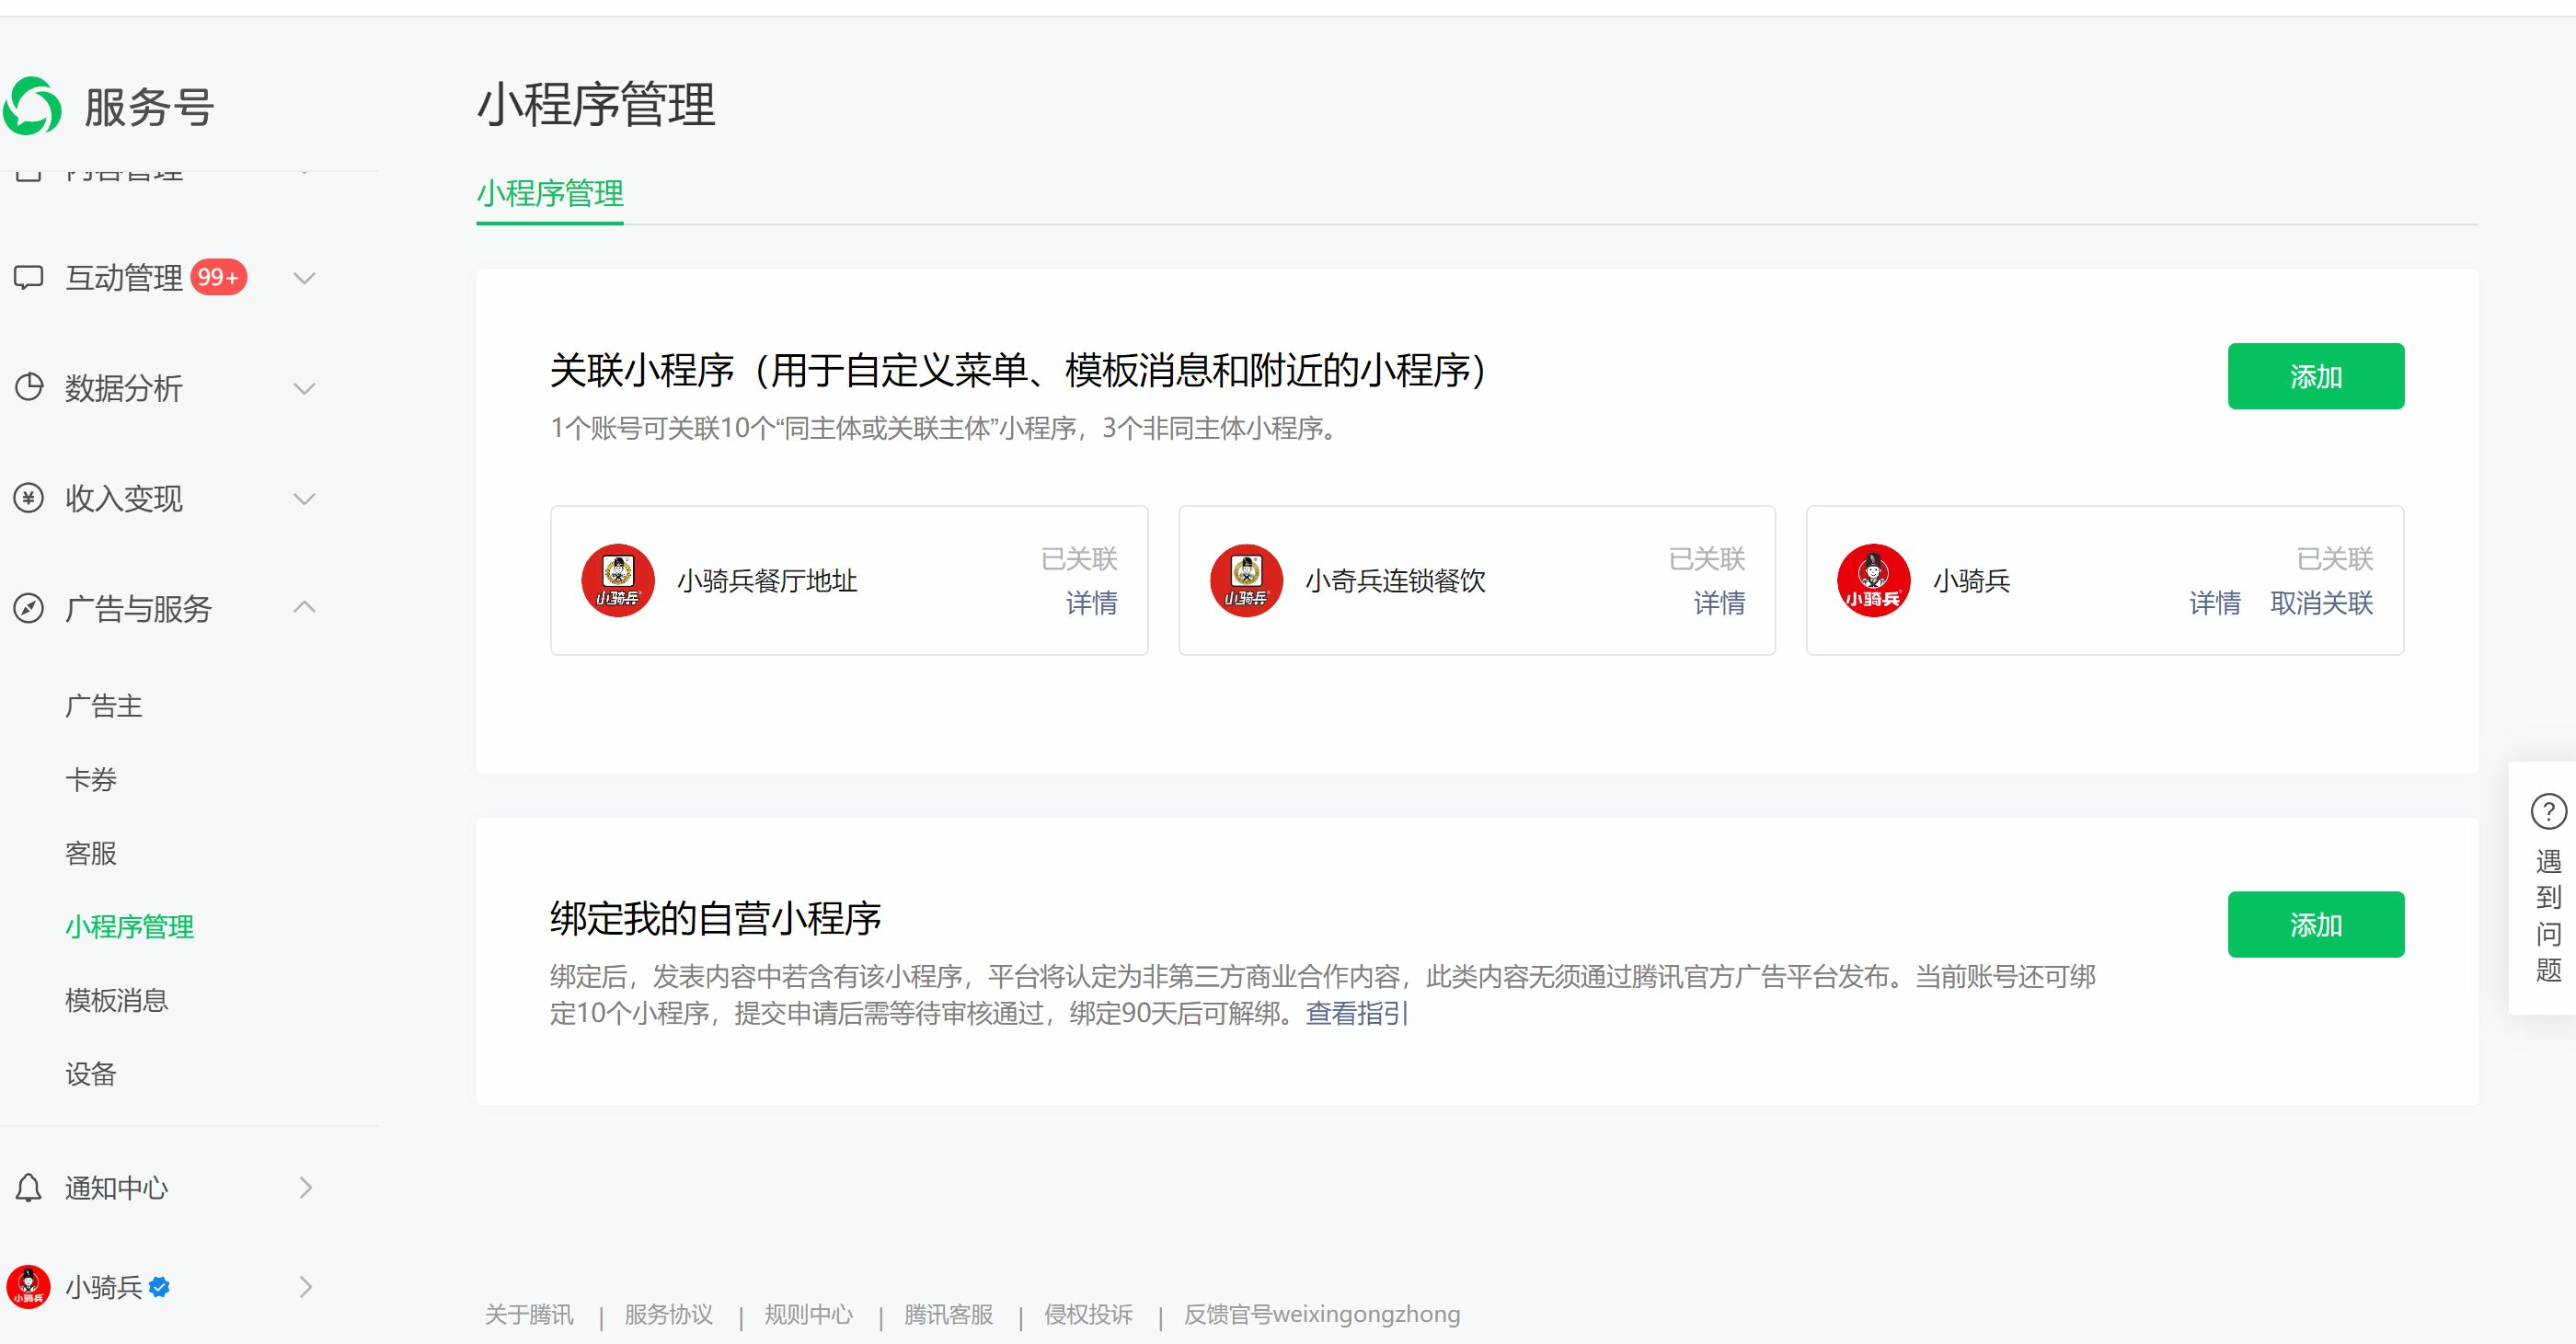Click the green 服务号 logo icon
Image resolution: width=2576 pixels, height=1344 pixels.
(33, 106)
